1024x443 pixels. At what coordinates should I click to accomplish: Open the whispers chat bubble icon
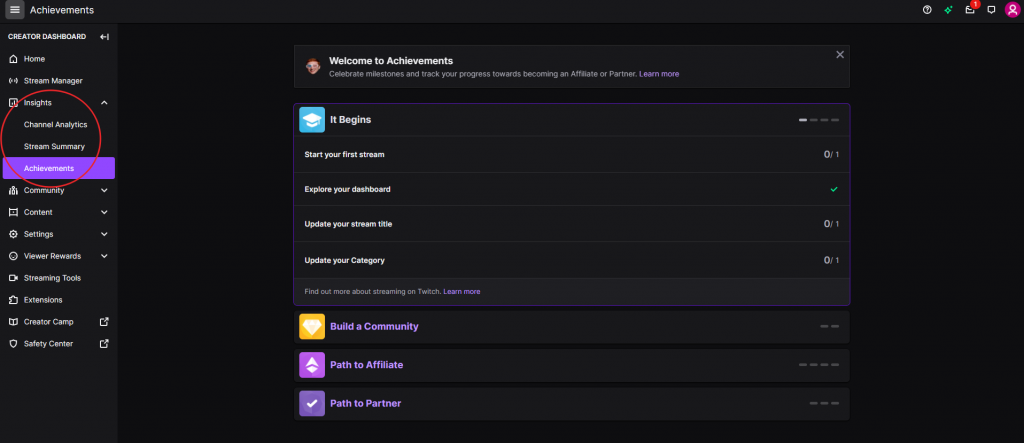(991, 10)
